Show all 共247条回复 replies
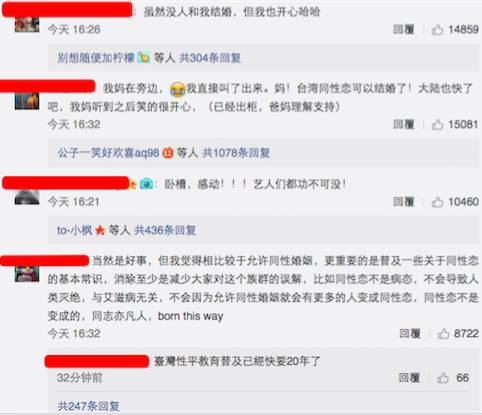 pyautogui.click(x=88, y=406)
